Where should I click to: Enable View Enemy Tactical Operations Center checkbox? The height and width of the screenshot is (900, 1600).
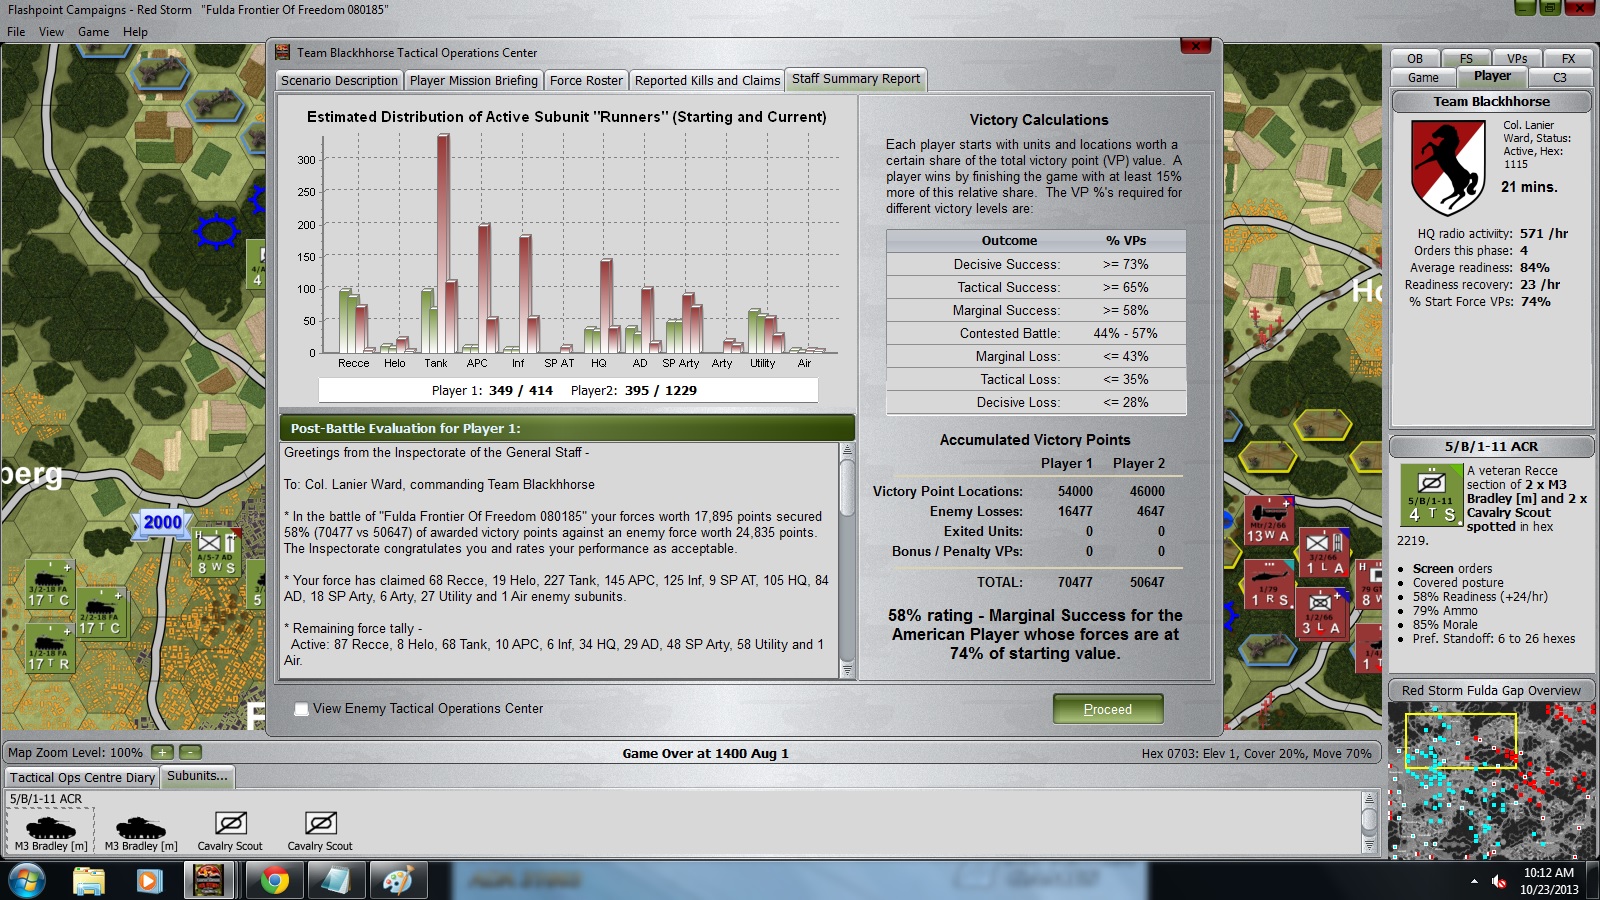(301, 709)
